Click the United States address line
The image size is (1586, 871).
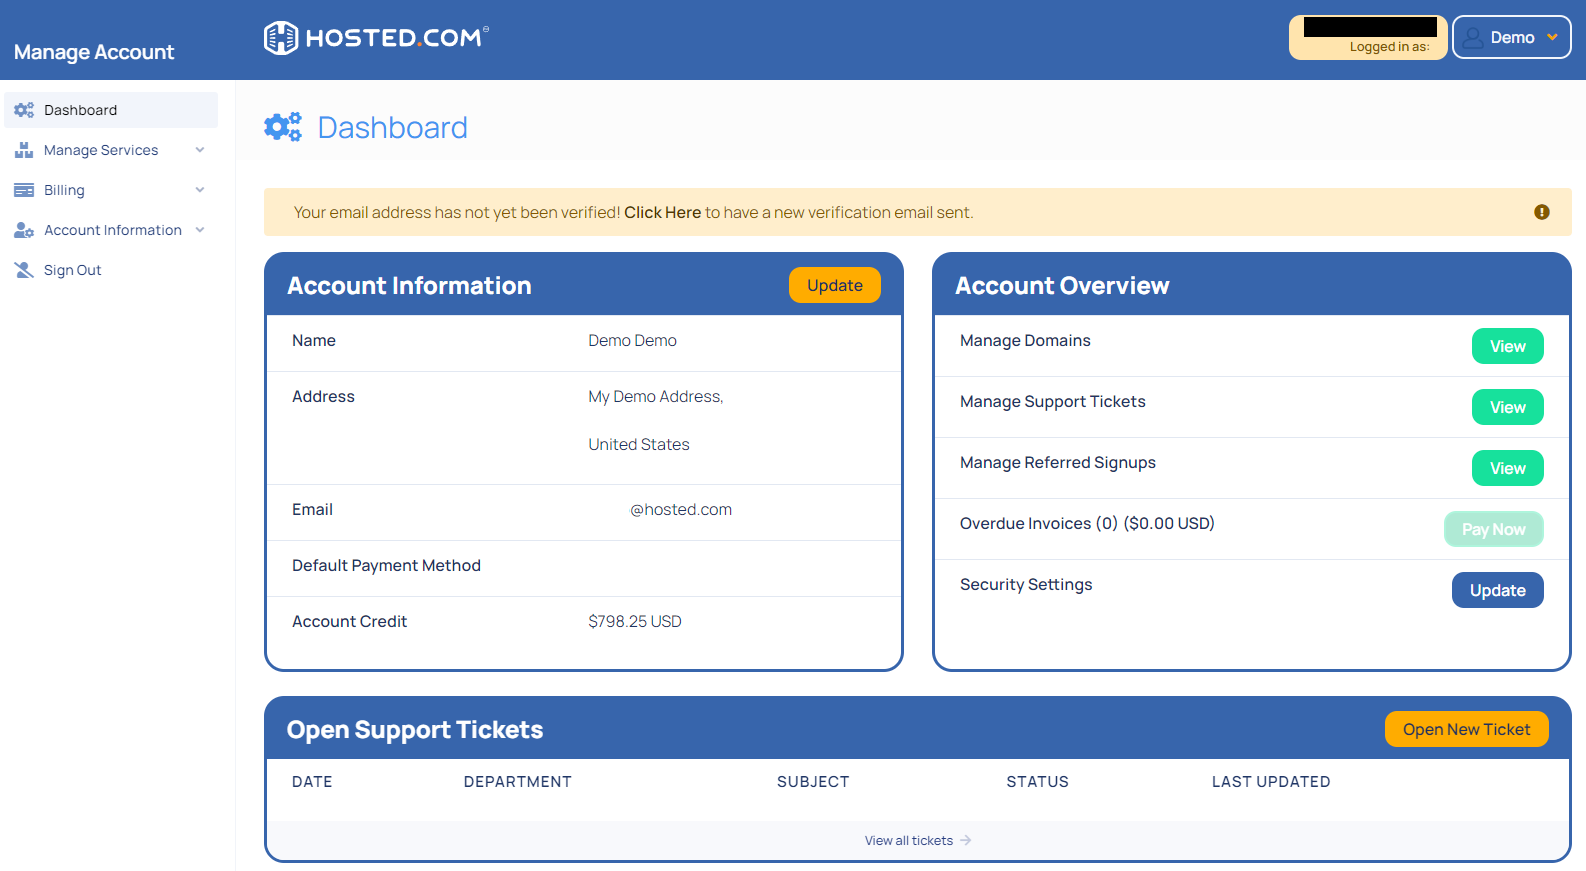coord(639,445)
